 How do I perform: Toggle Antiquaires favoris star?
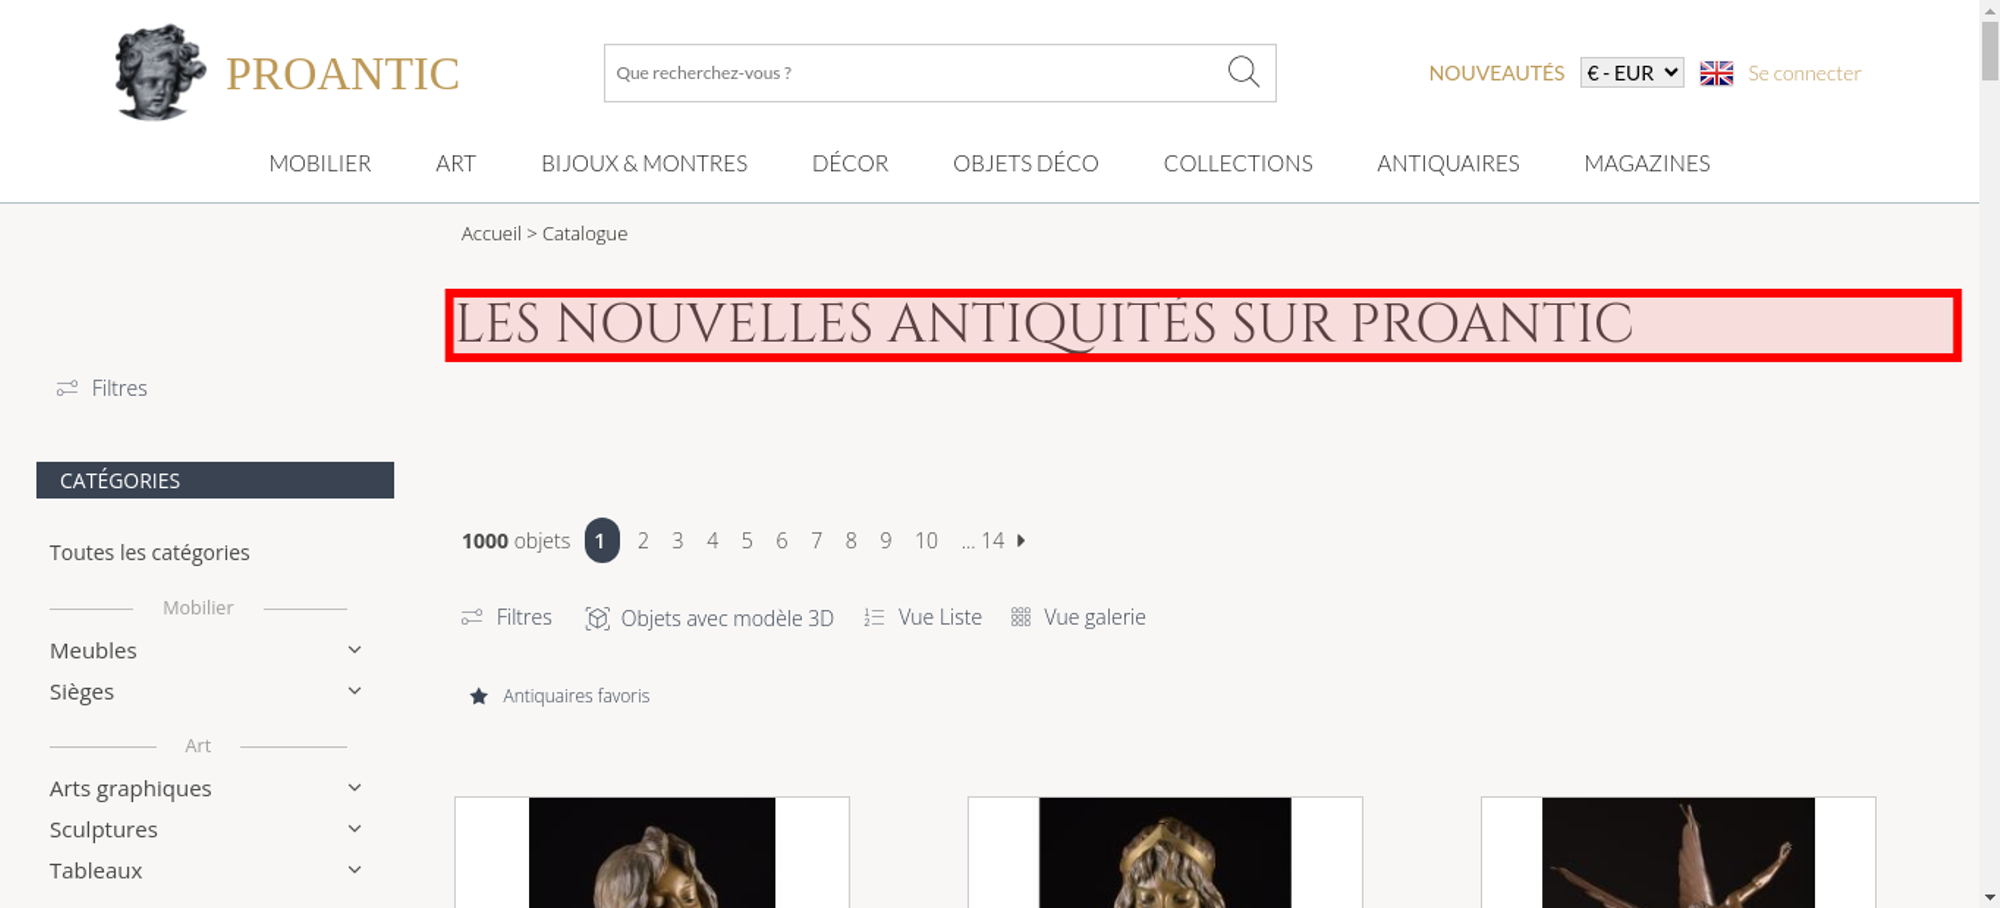479,696
